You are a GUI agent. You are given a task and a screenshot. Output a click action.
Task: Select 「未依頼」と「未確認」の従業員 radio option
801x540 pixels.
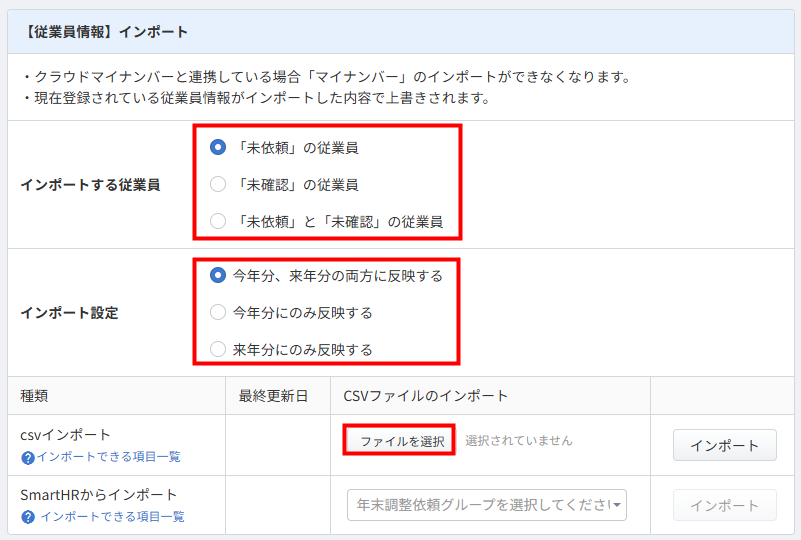(x=218, y=221)
